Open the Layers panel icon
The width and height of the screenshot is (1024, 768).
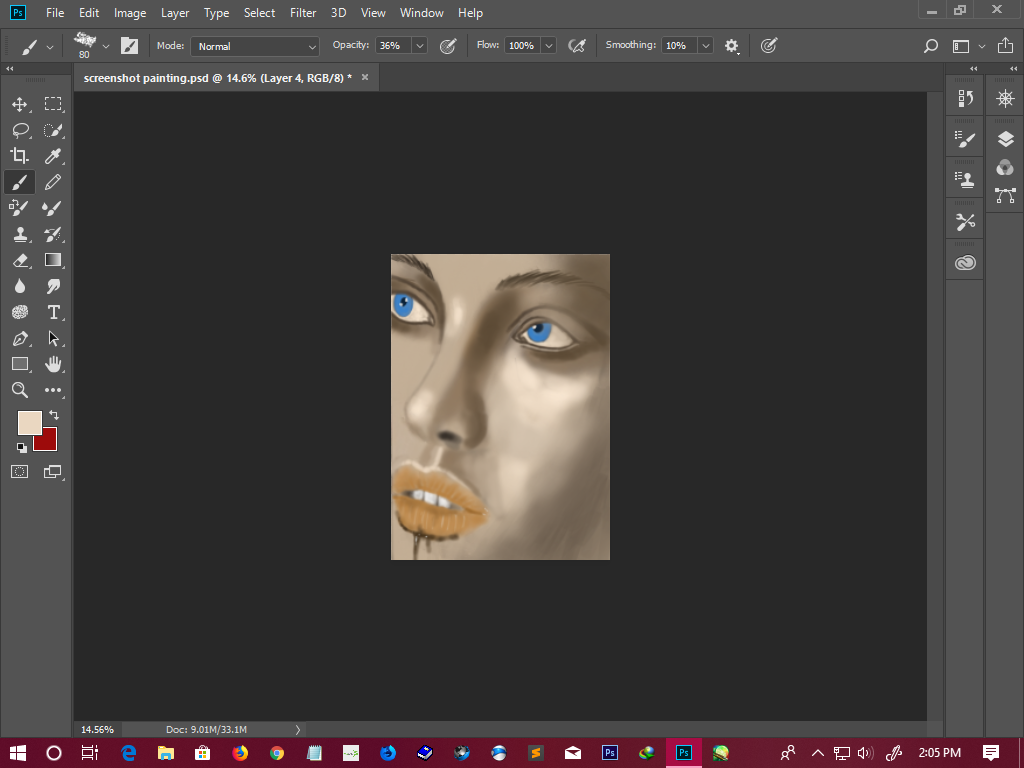pos(1005,139)
